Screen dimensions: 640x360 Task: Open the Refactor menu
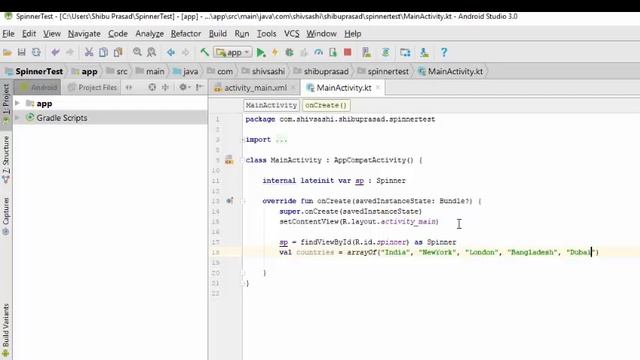point(186,34)
